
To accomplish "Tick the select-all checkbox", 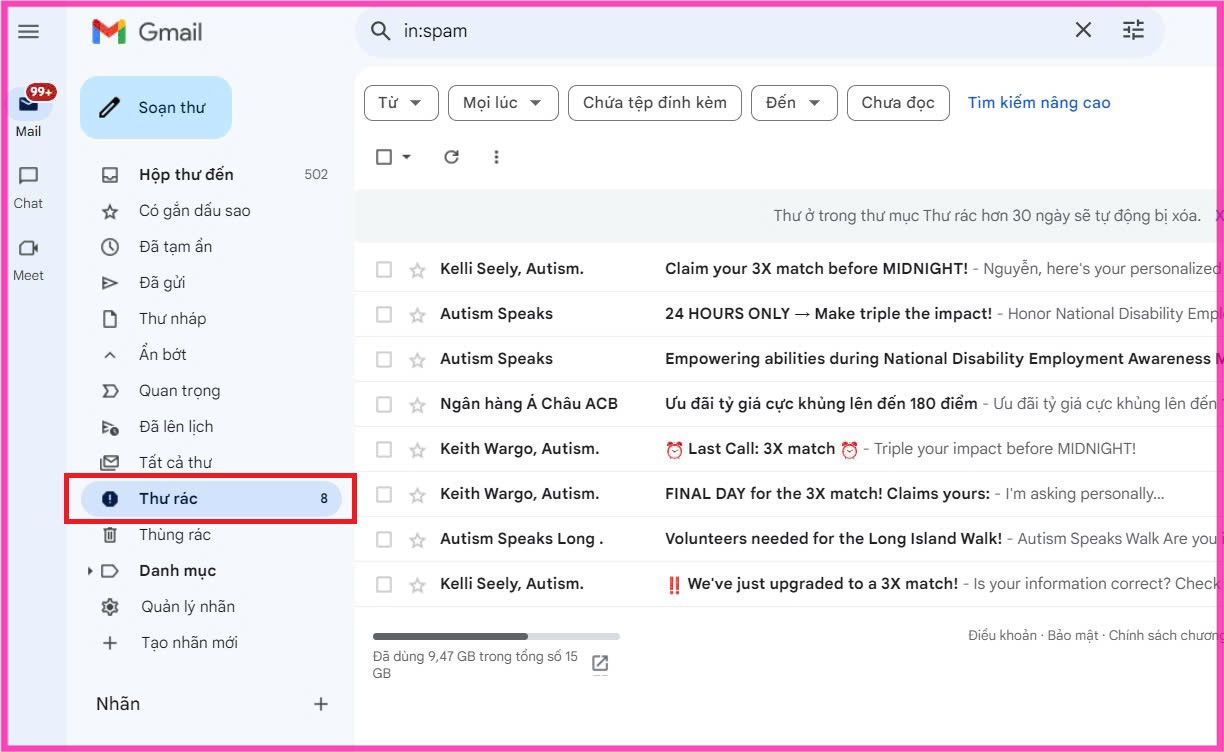I will [384, 157].
